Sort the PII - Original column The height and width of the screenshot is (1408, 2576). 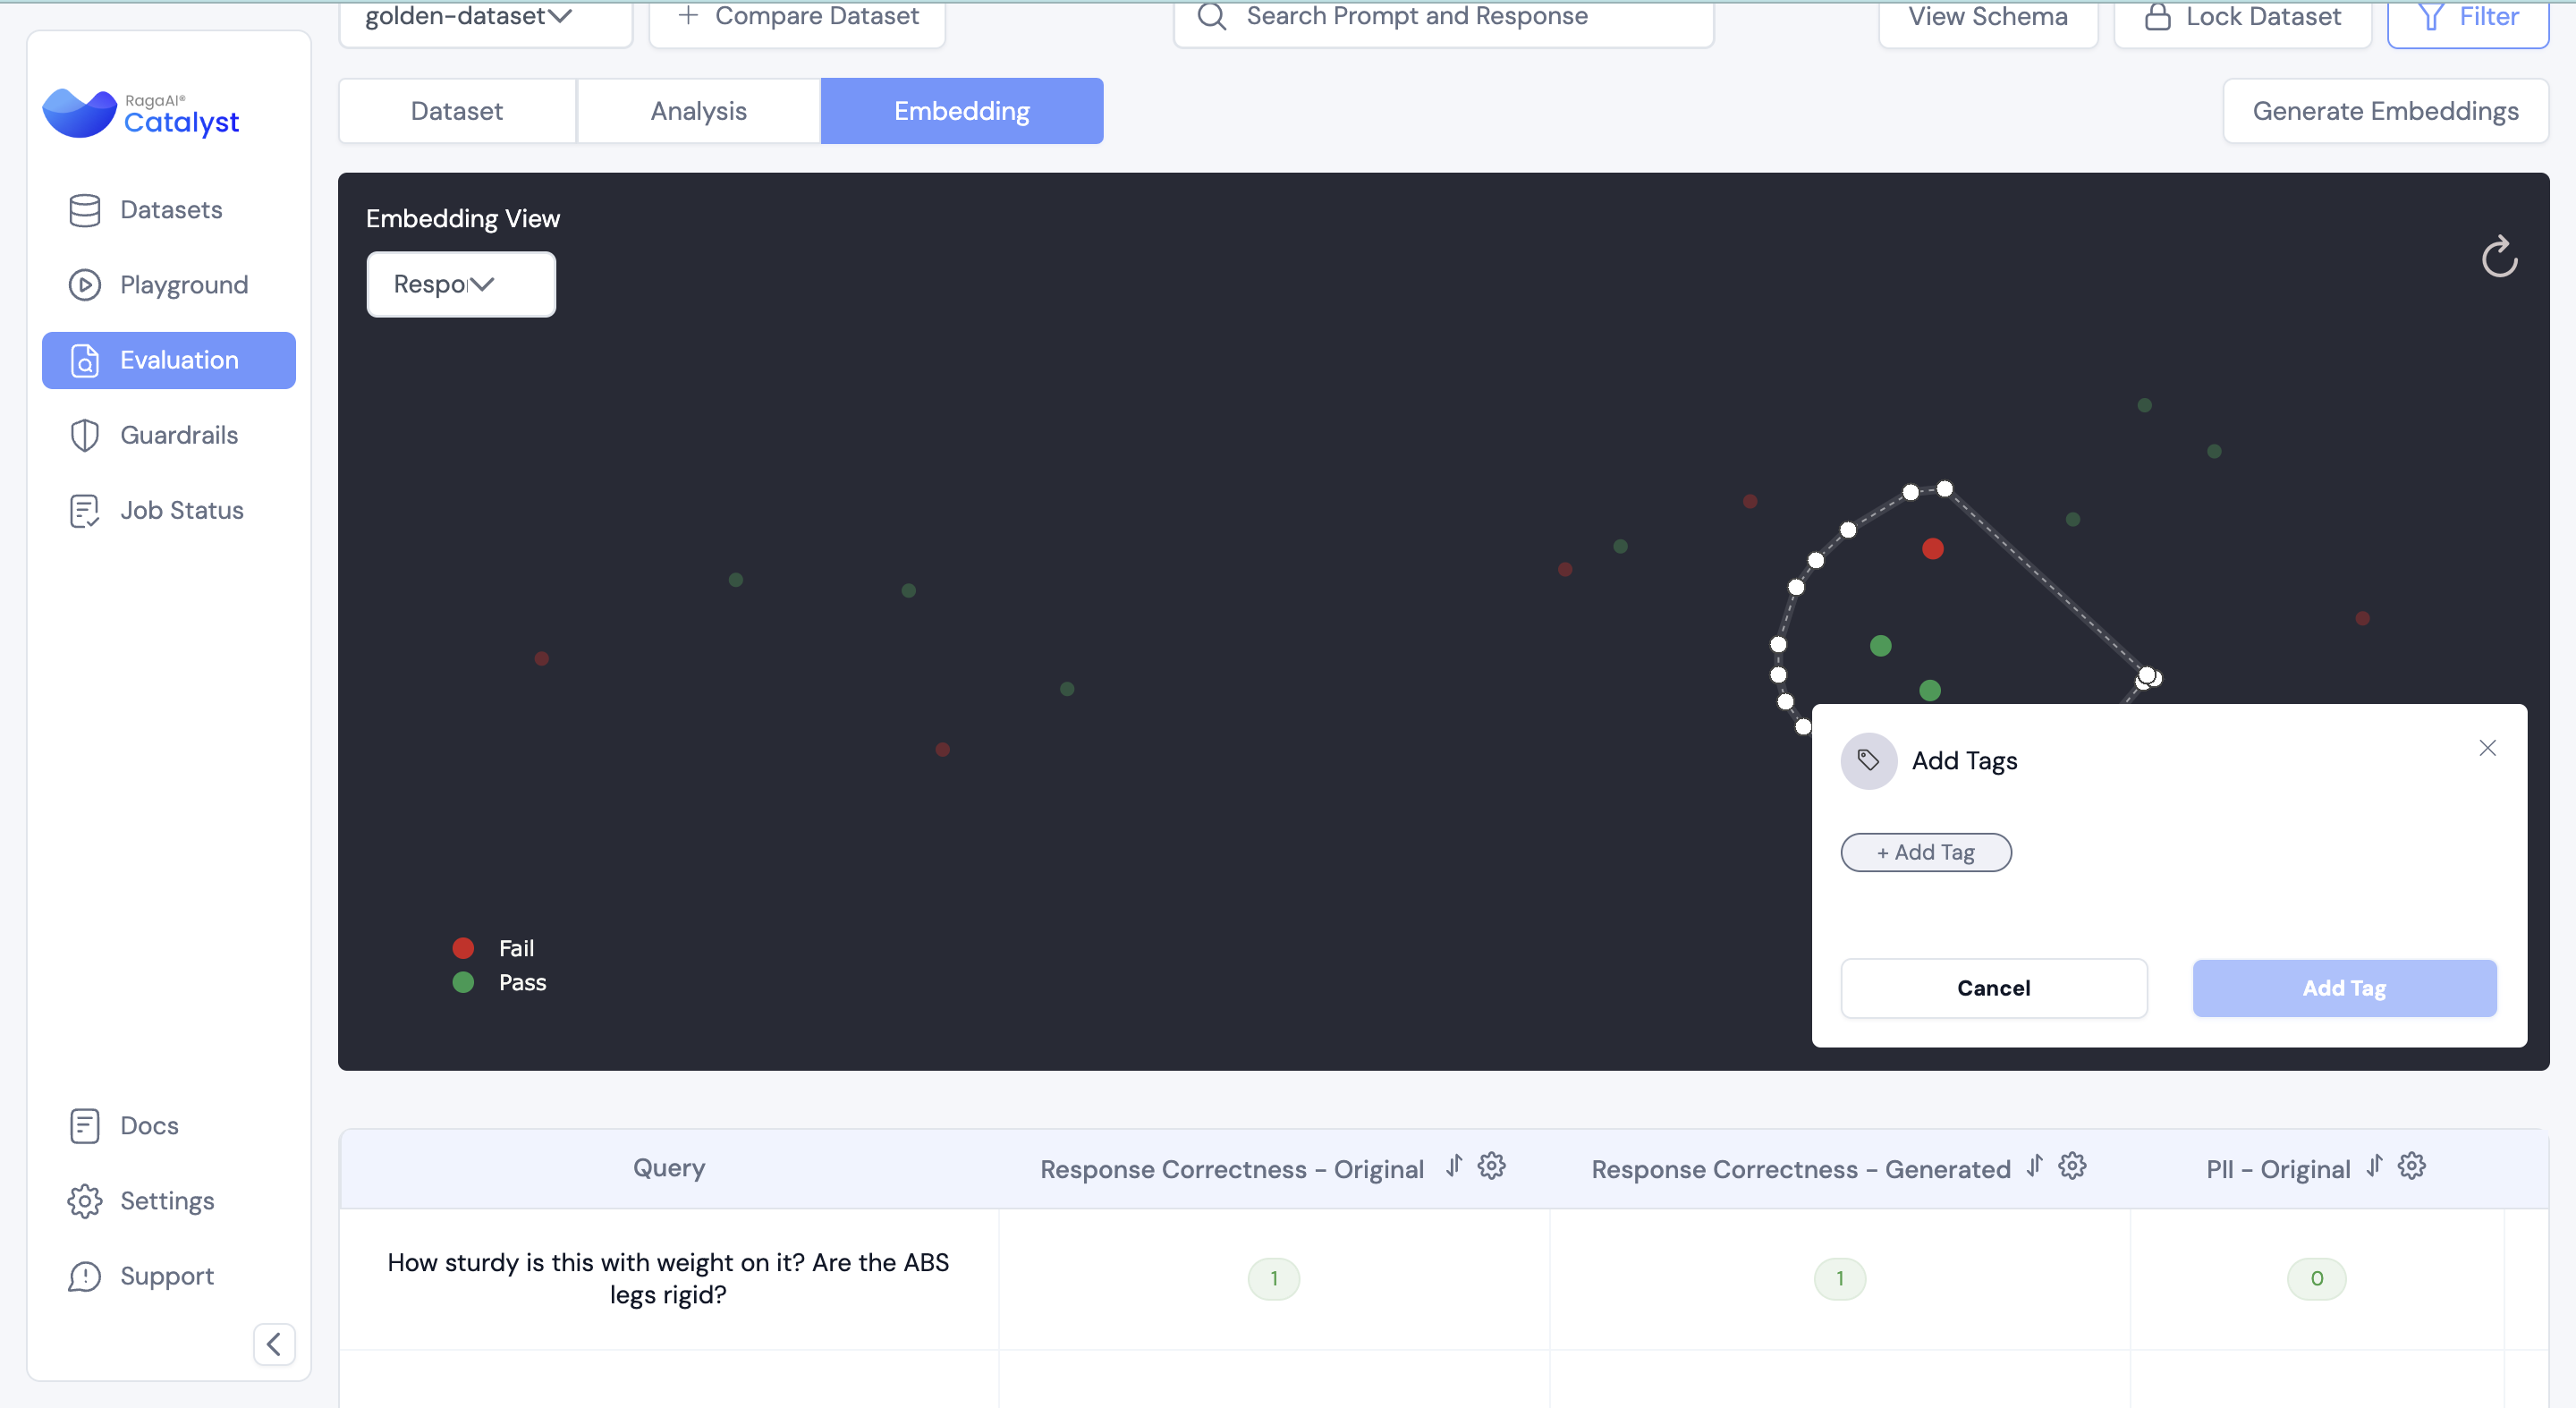click(2374, 1166)
